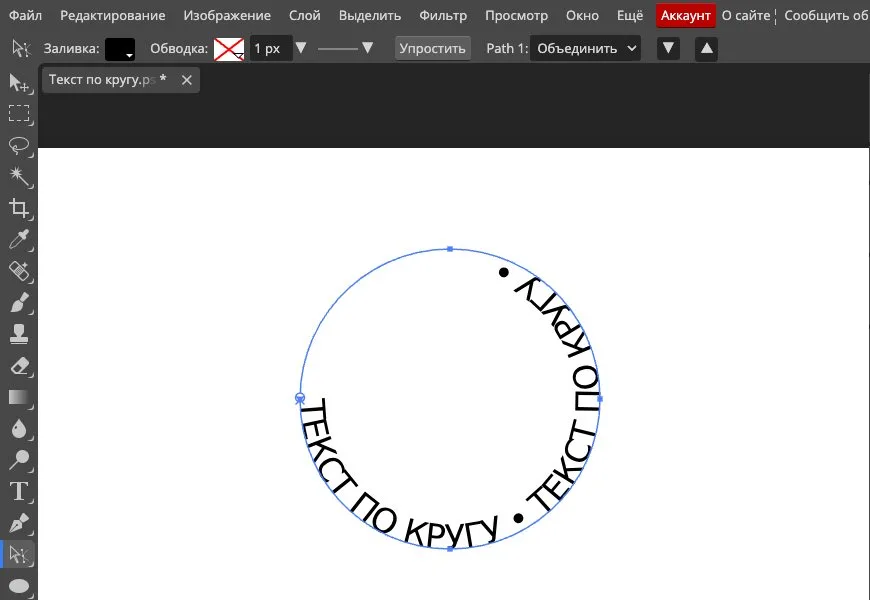Select the Pen tool
The image size is (870, 600).
(19, 523)
